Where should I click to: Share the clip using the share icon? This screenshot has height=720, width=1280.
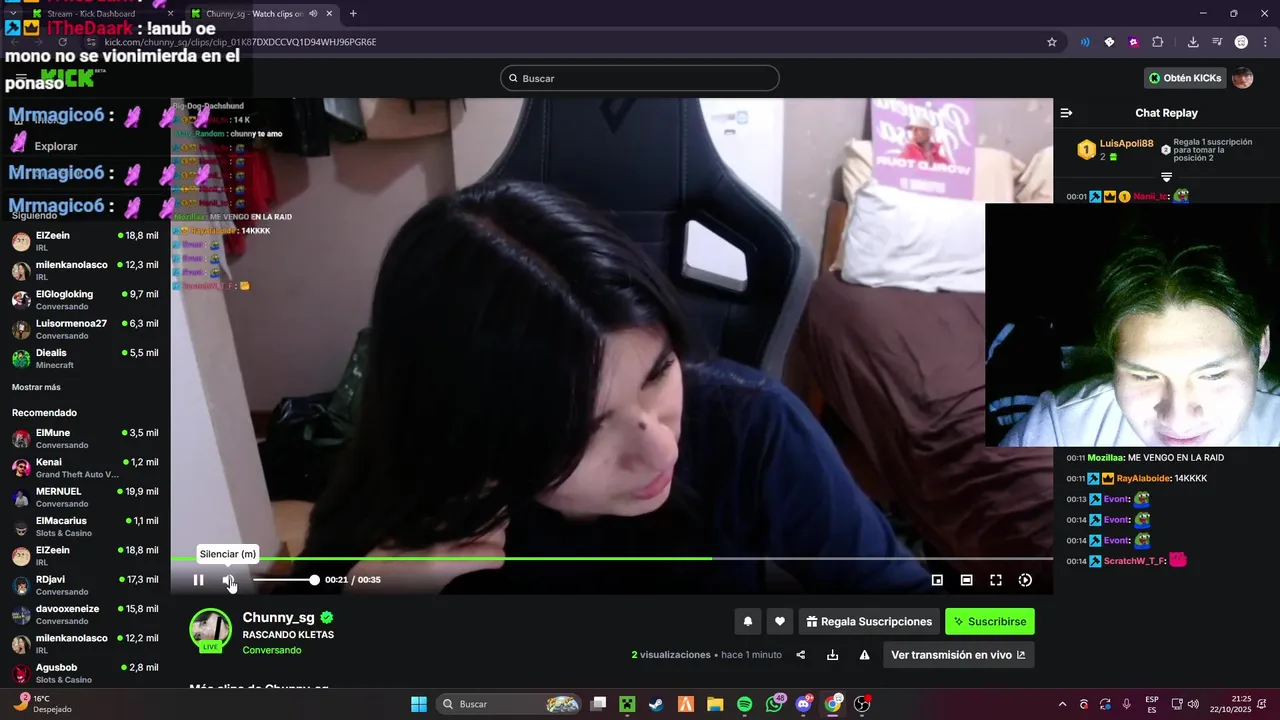801,655
